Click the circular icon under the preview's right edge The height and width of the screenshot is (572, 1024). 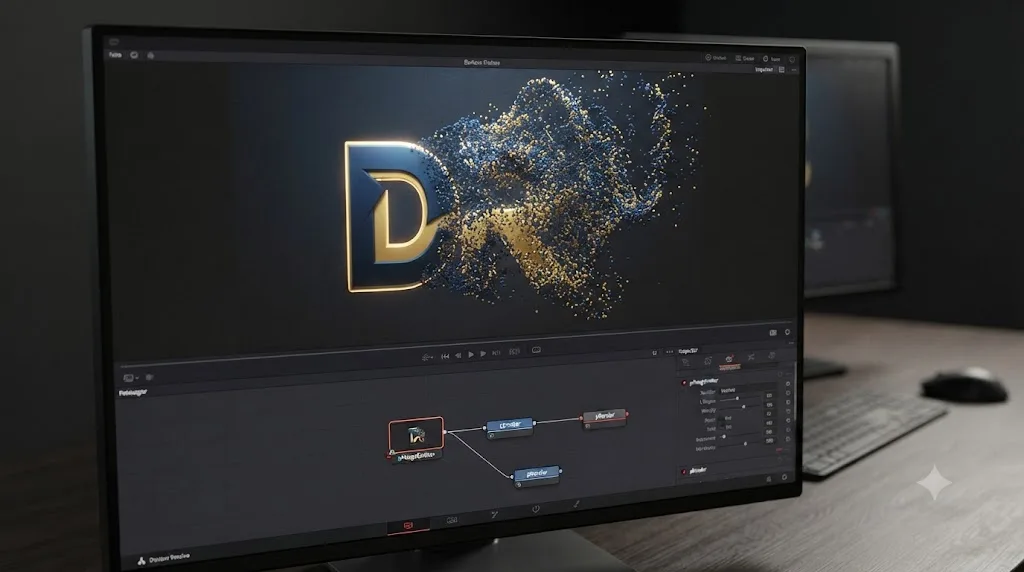tap(787, 332)
